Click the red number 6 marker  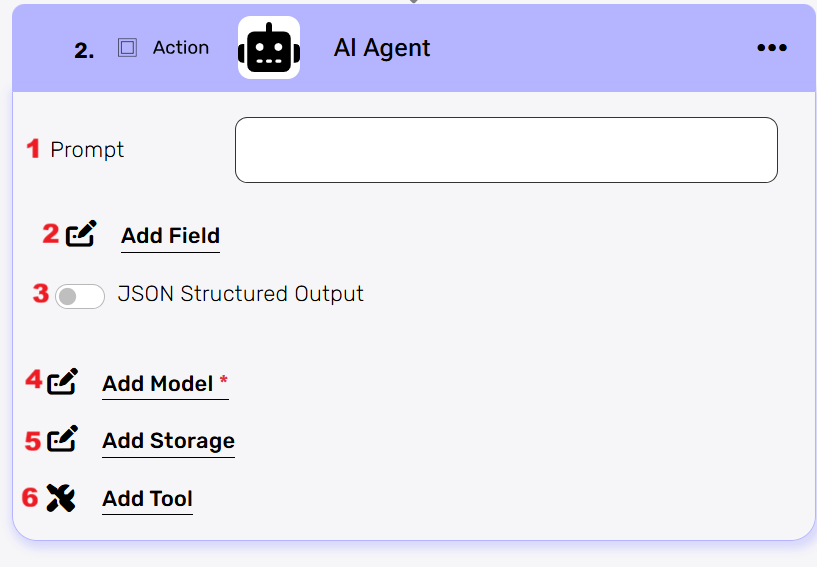(x=30, y=497)
